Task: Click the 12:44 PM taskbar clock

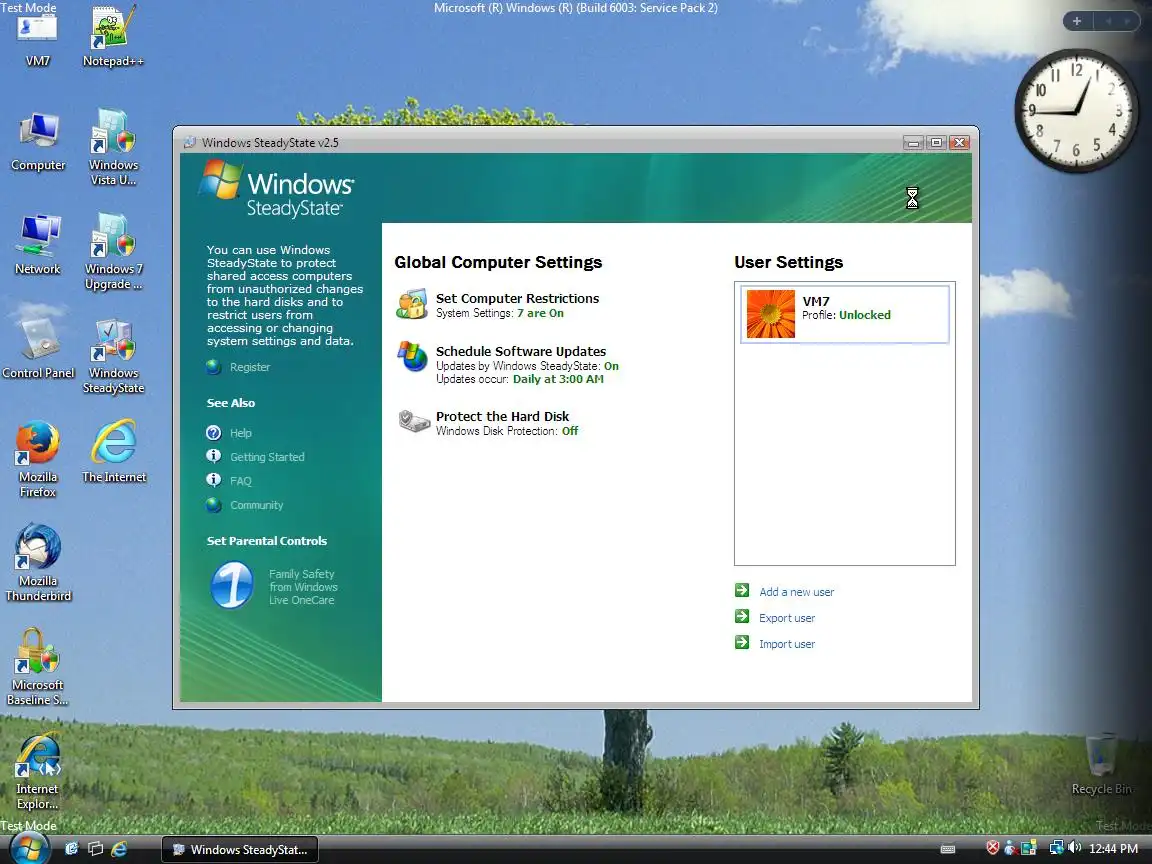Action: [1113, 849]
